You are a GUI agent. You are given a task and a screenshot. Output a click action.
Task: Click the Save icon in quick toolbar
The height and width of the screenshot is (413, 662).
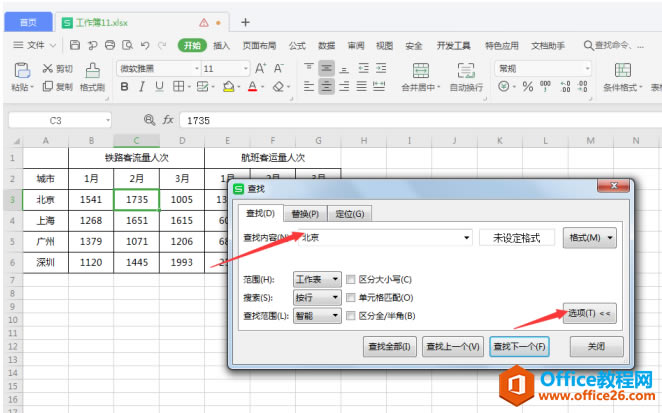click(x=75, y=45)
